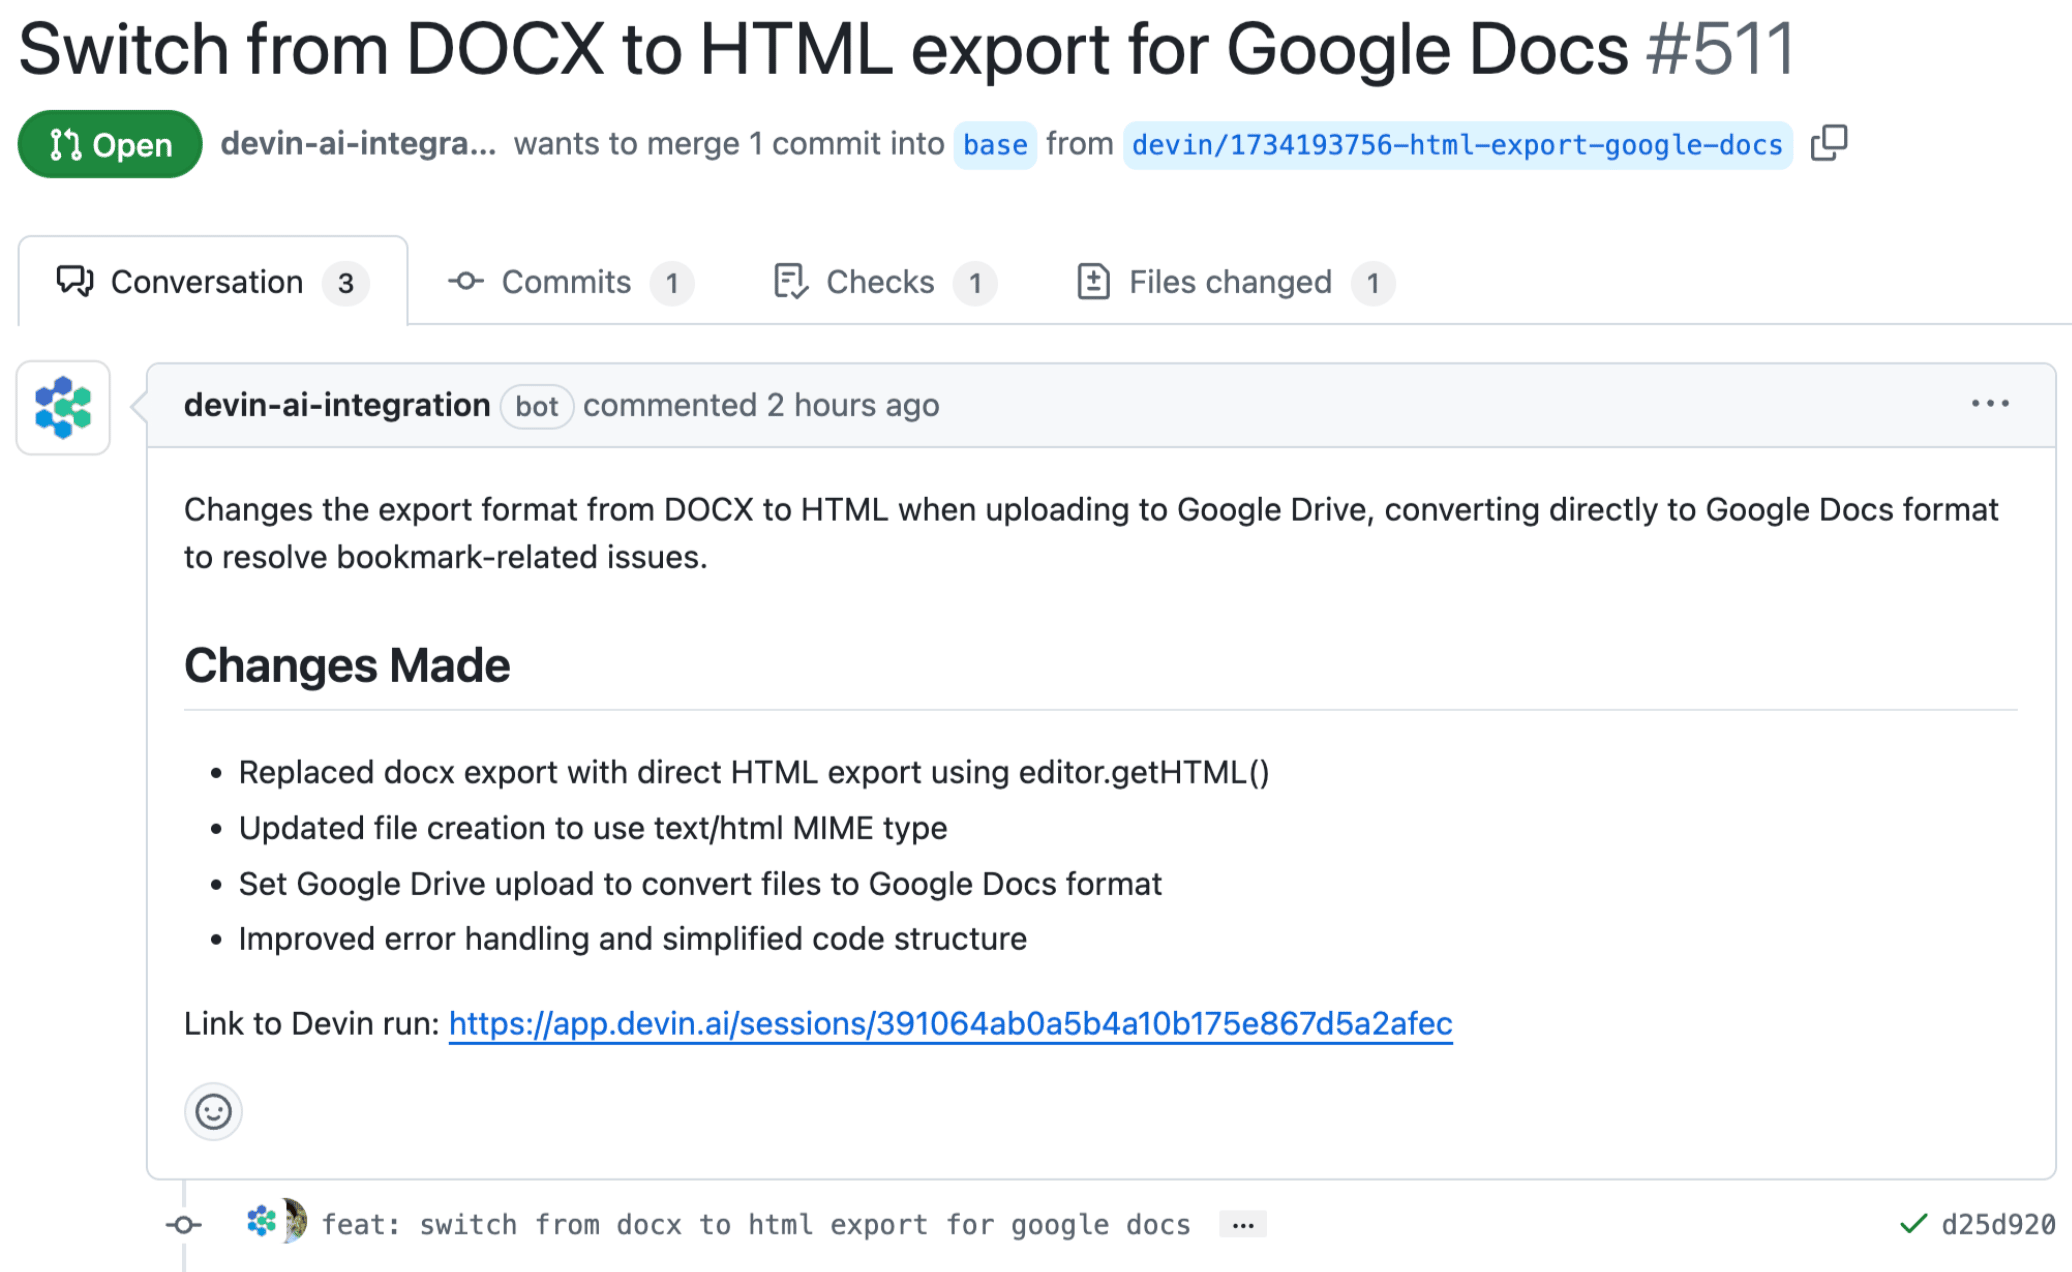Open commit hash d25d920
The width and height of the screenshot is (2072, 1272).
(x=1997, y=1224)
